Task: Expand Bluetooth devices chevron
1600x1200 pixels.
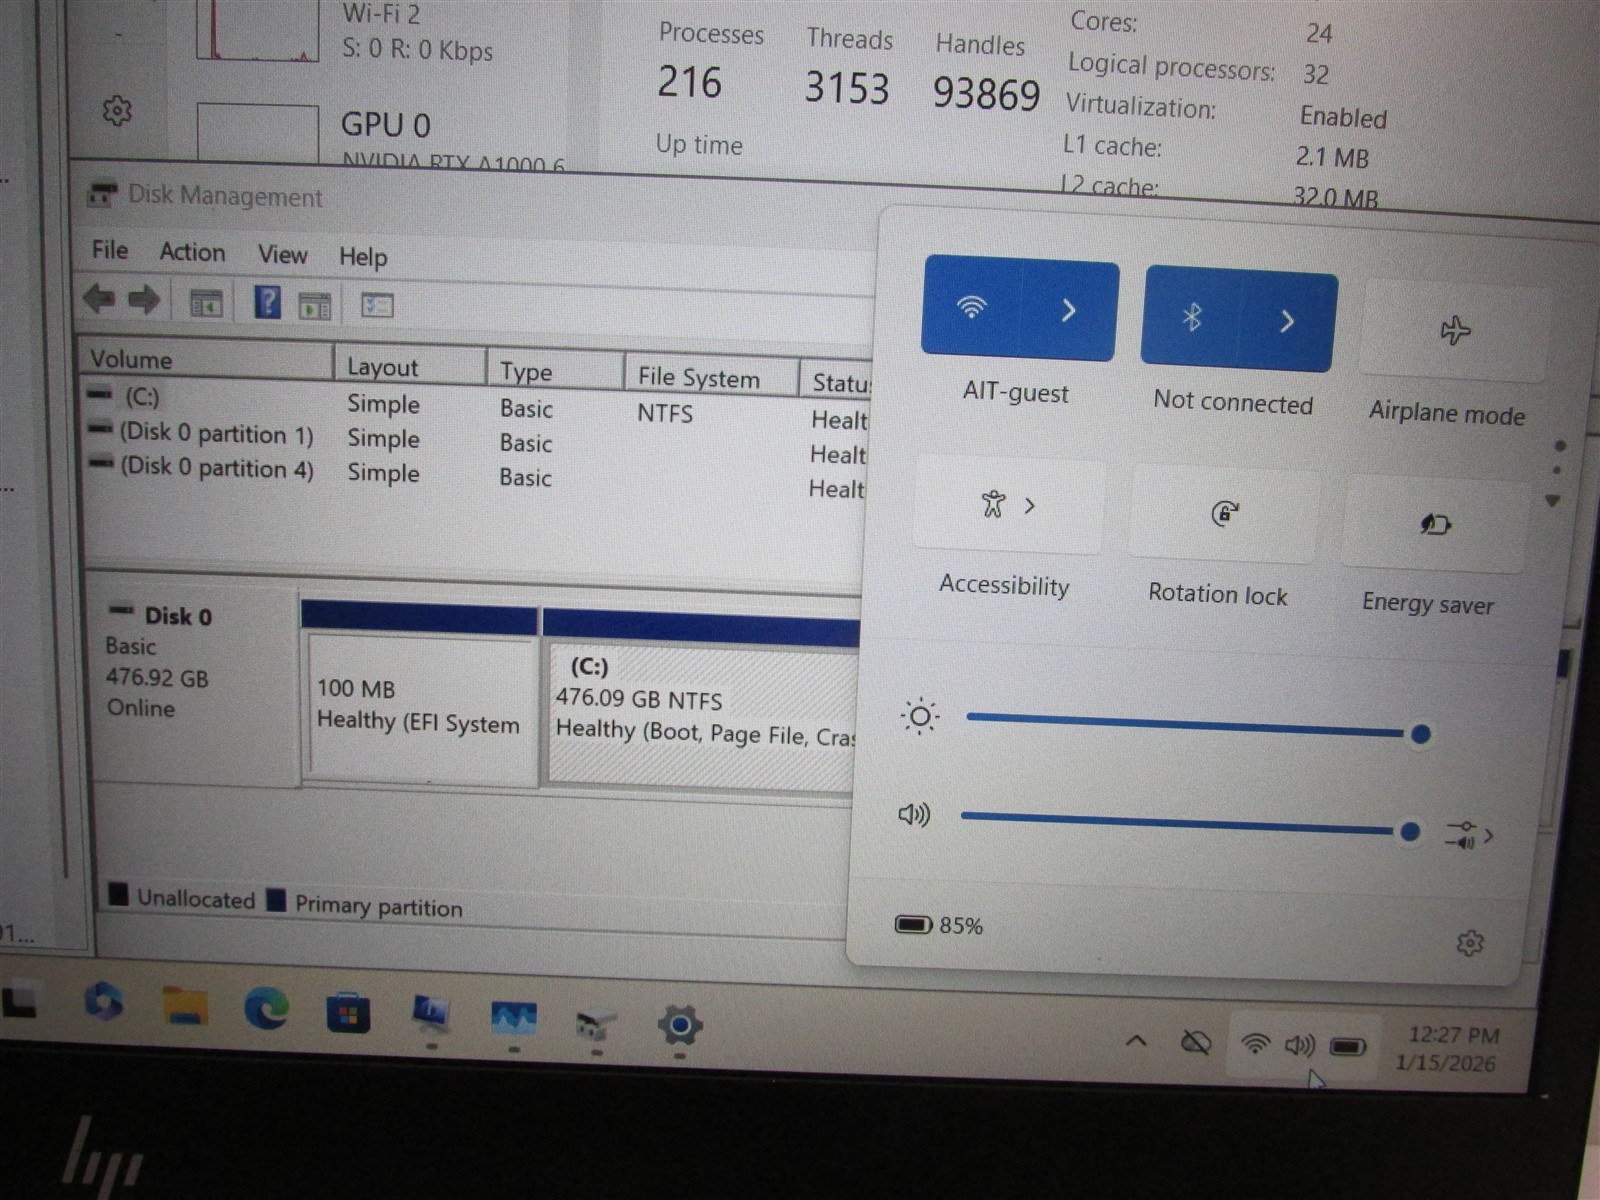Action: [1288, 321]
